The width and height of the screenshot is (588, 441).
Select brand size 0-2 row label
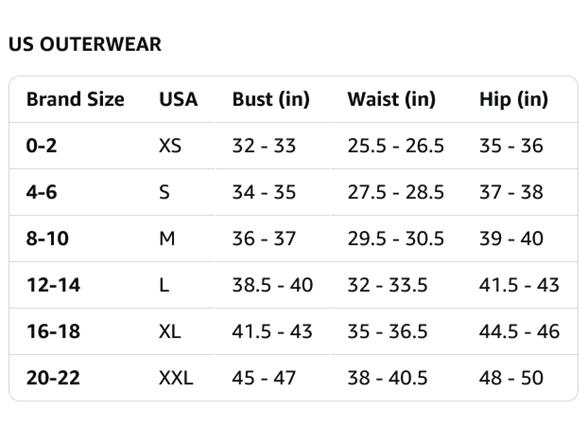[x=42, y=146]
